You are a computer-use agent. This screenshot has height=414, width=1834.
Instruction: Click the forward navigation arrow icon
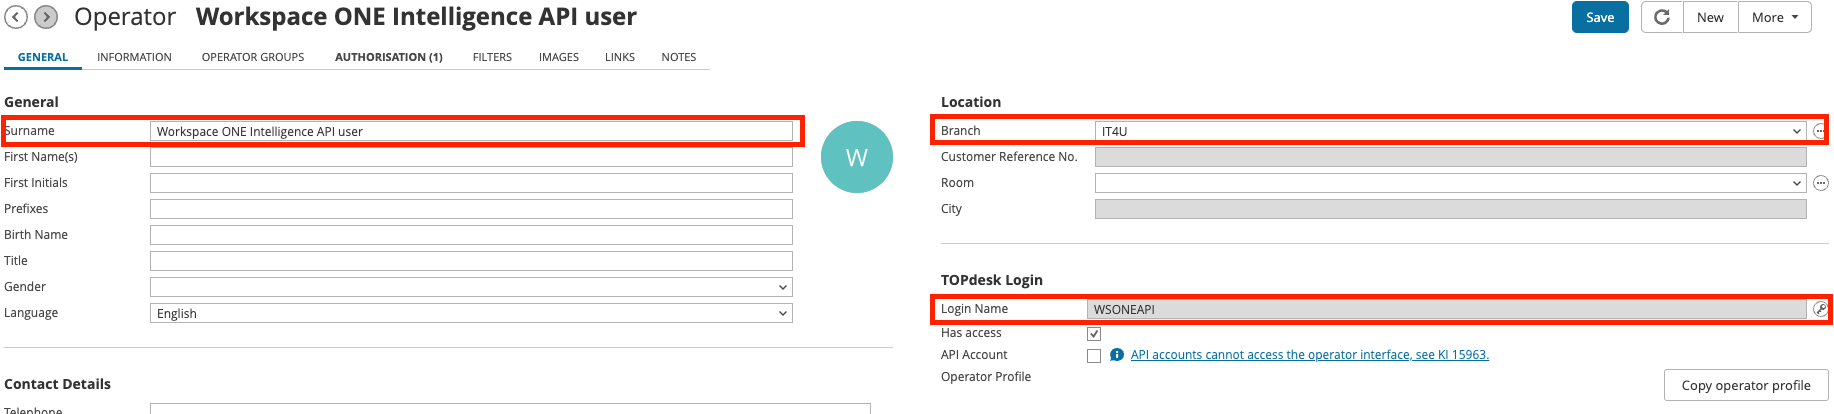tap(46, 17)
